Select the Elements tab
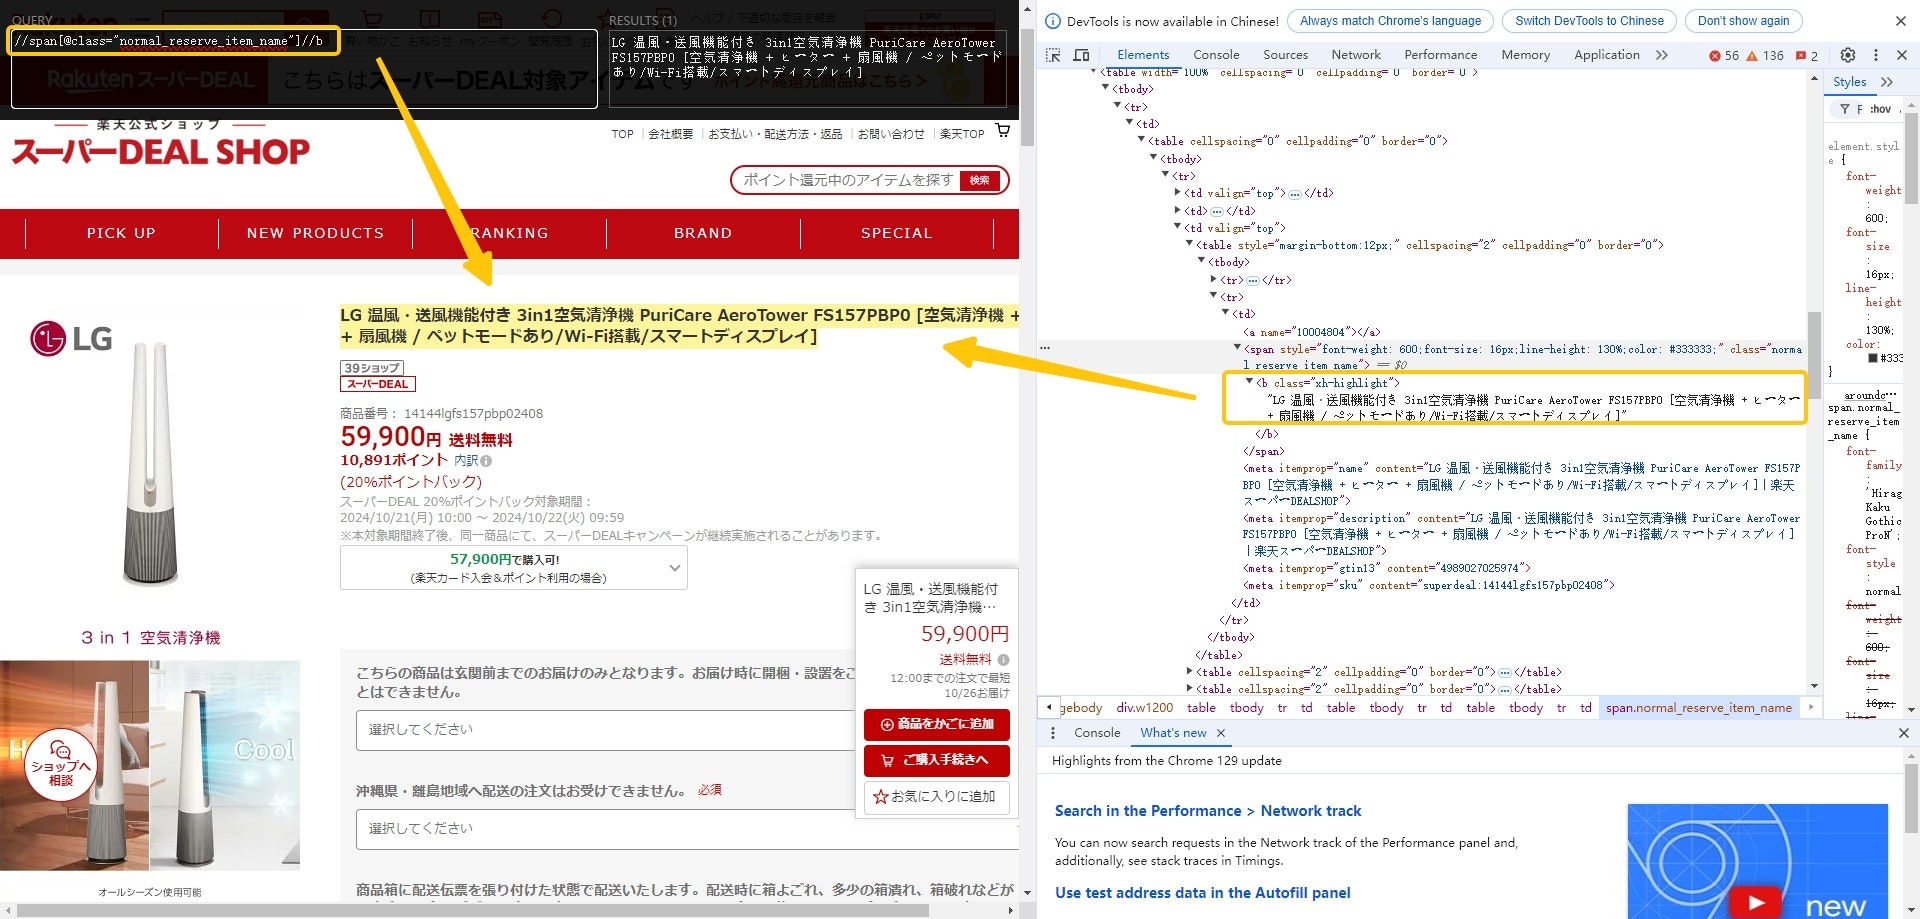The height and width of the screenshot is (919, 1920). (1143, 55)
